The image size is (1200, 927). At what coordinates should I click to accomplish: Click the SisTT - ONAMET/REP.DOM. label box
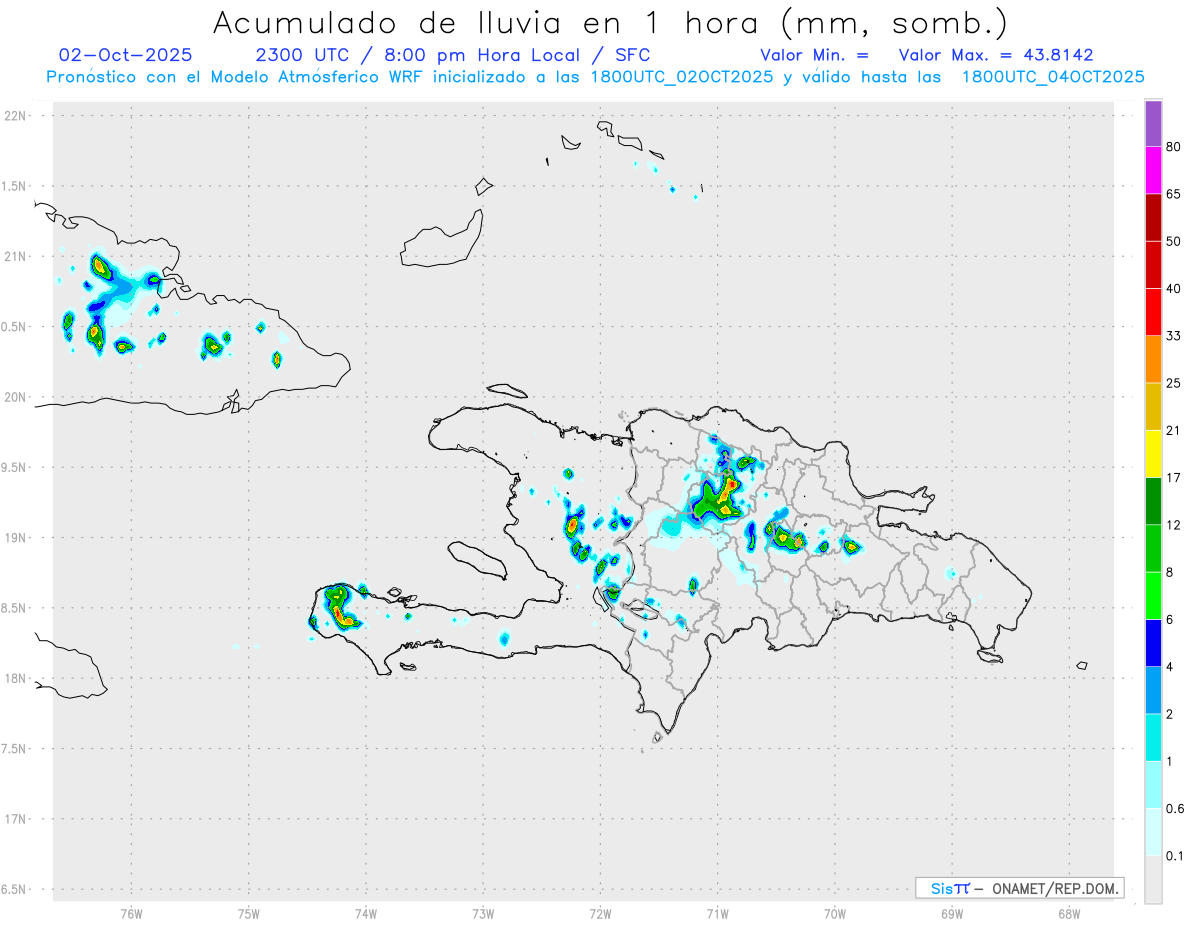click(x=1019, y=888)
